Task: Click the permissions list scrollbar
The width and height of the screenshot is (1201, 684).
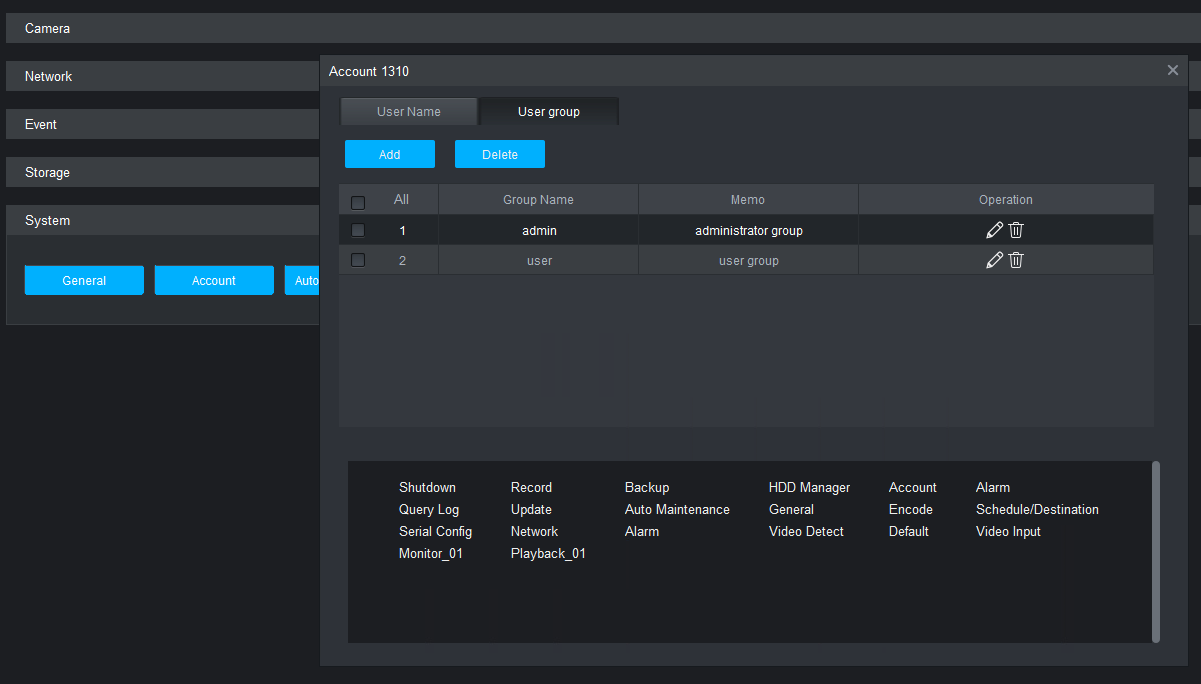Action: click(1156, 551)
